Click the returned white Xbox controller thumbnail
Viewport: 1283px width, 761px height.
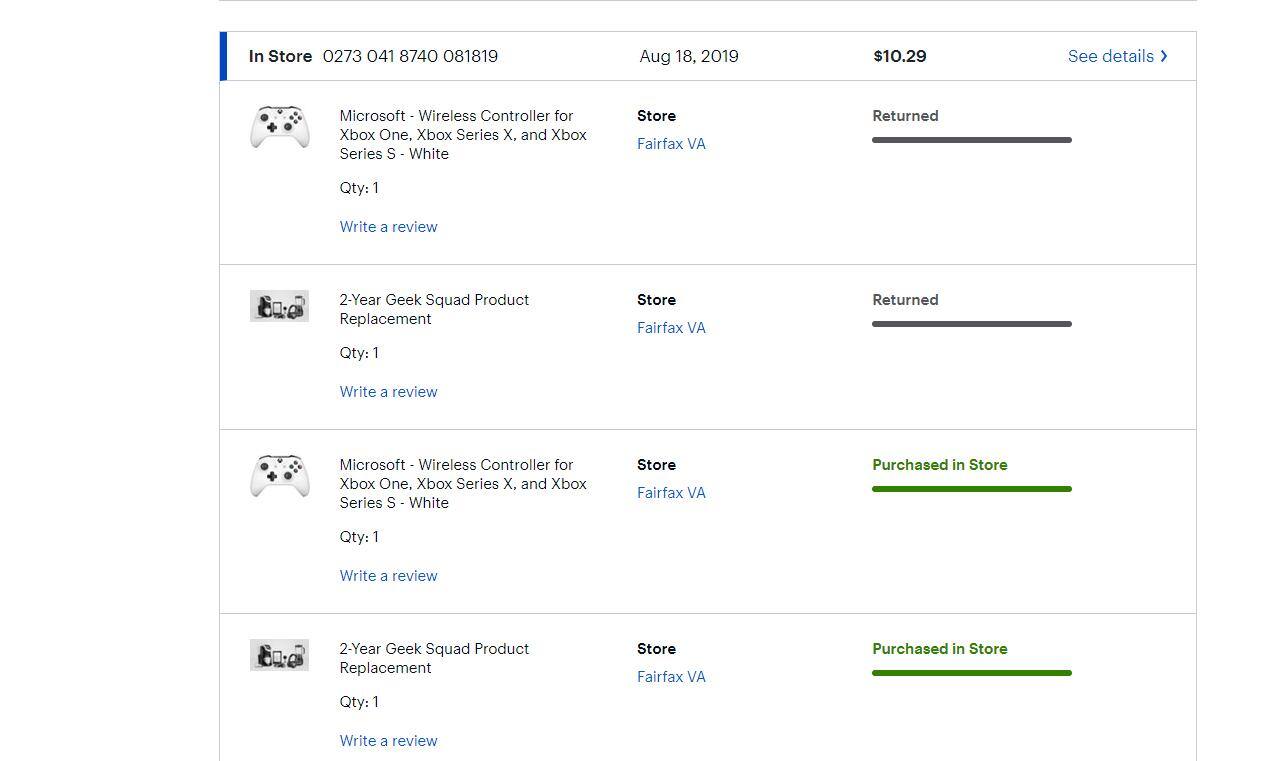coord(279,128)
